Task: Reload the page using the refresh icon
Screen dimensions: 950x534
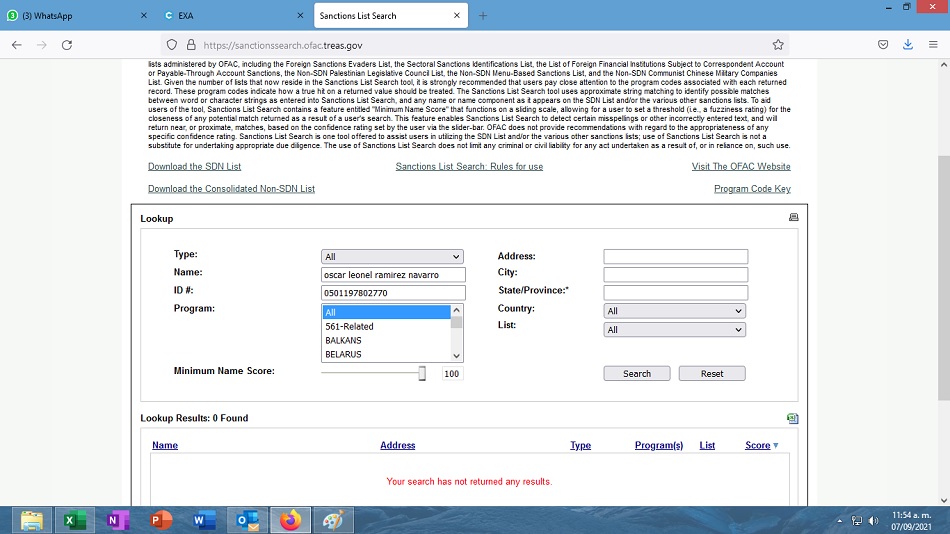Action: coord(67,45)
